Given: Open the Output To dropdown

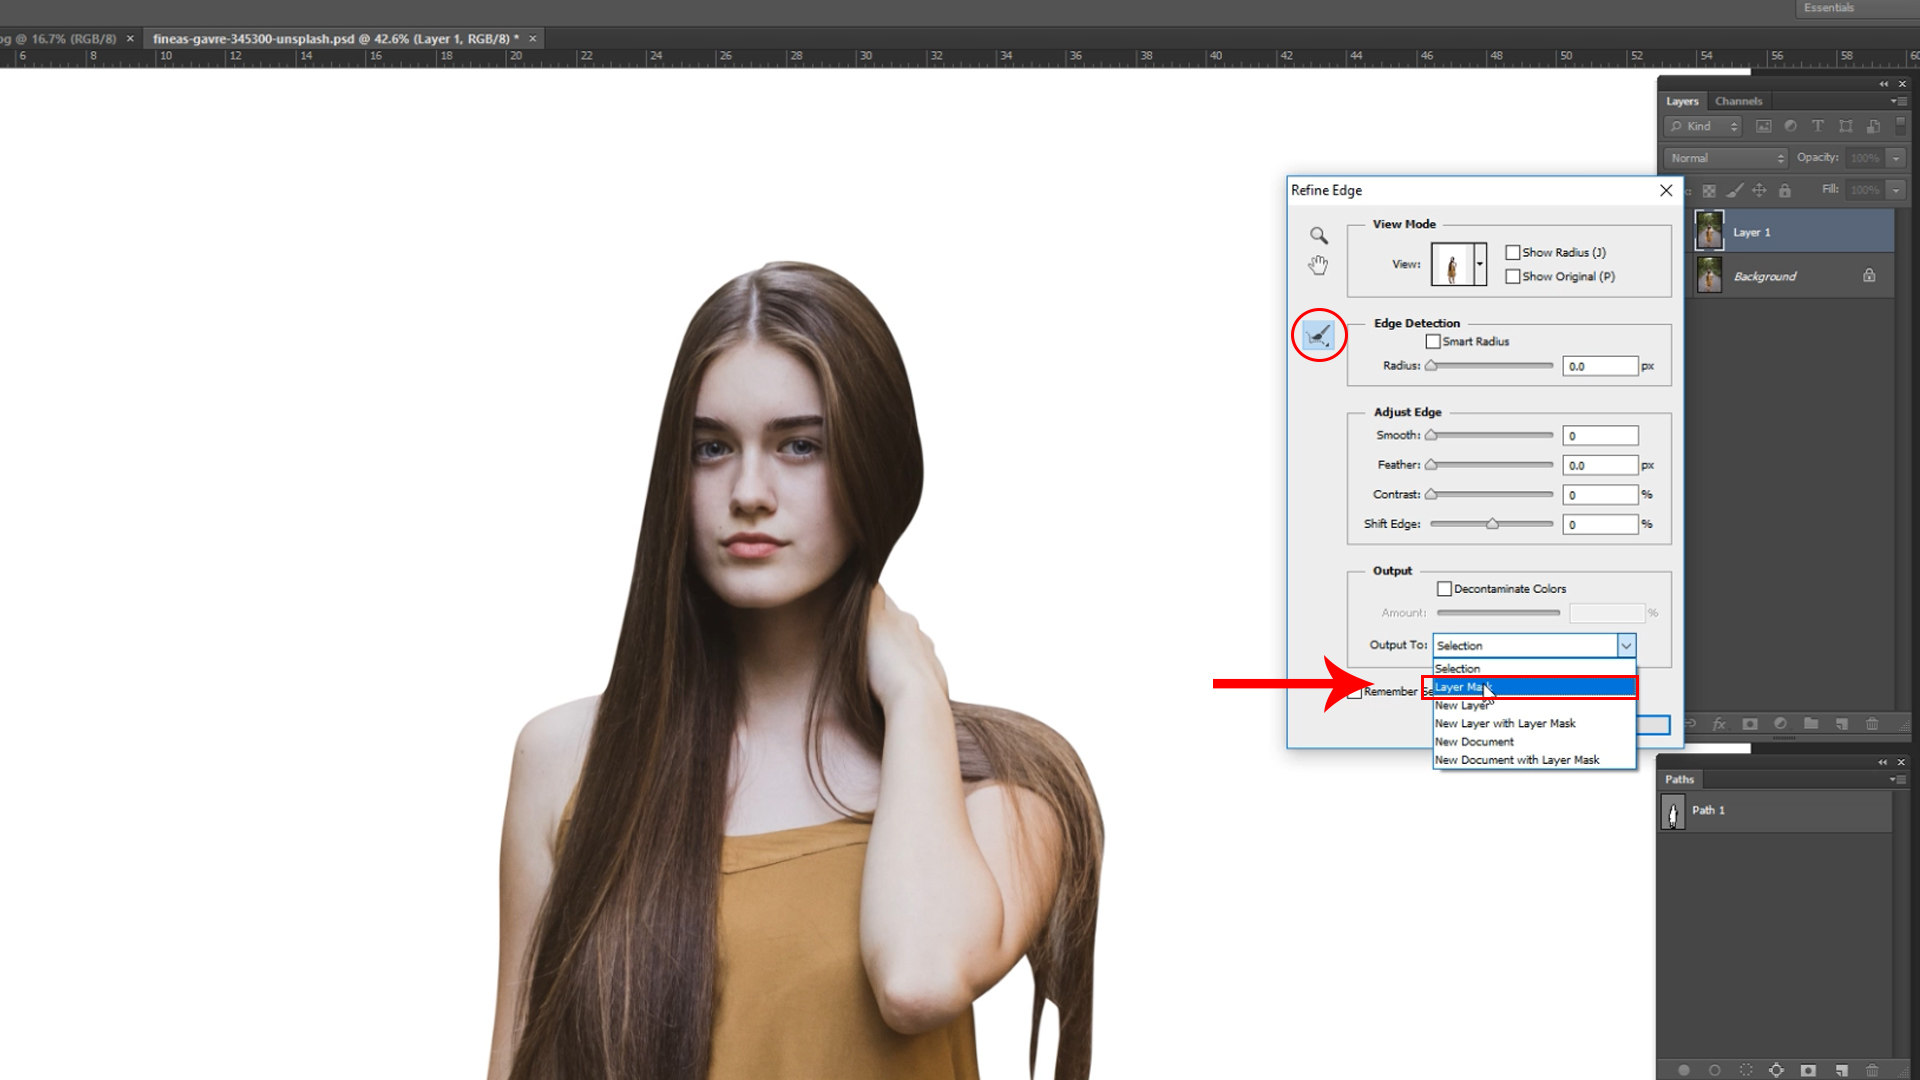Looking at the screenshot, I should [x=1626, y=645].
